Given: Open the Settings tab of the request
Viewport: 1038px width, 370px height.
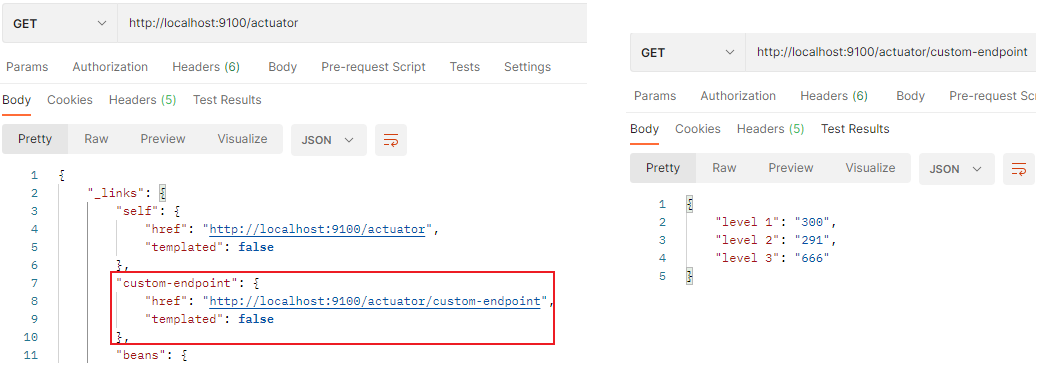Looking at the screenshot, I should point(528,67).
